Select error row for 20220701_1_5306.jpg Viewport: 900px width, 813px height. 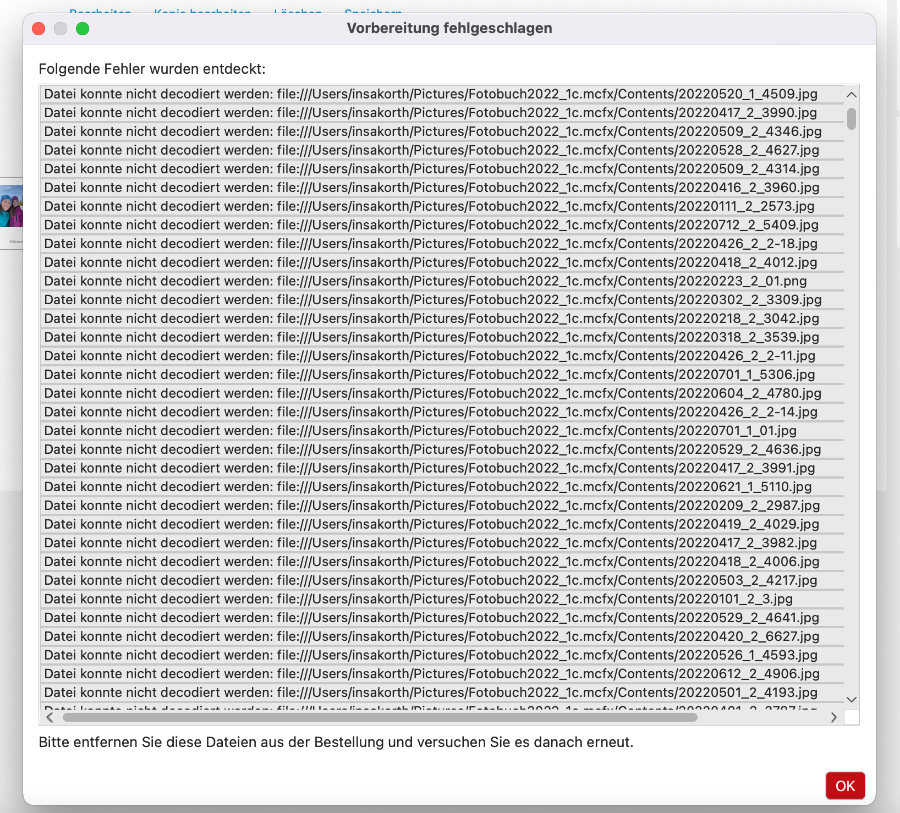tap(442, 375)
